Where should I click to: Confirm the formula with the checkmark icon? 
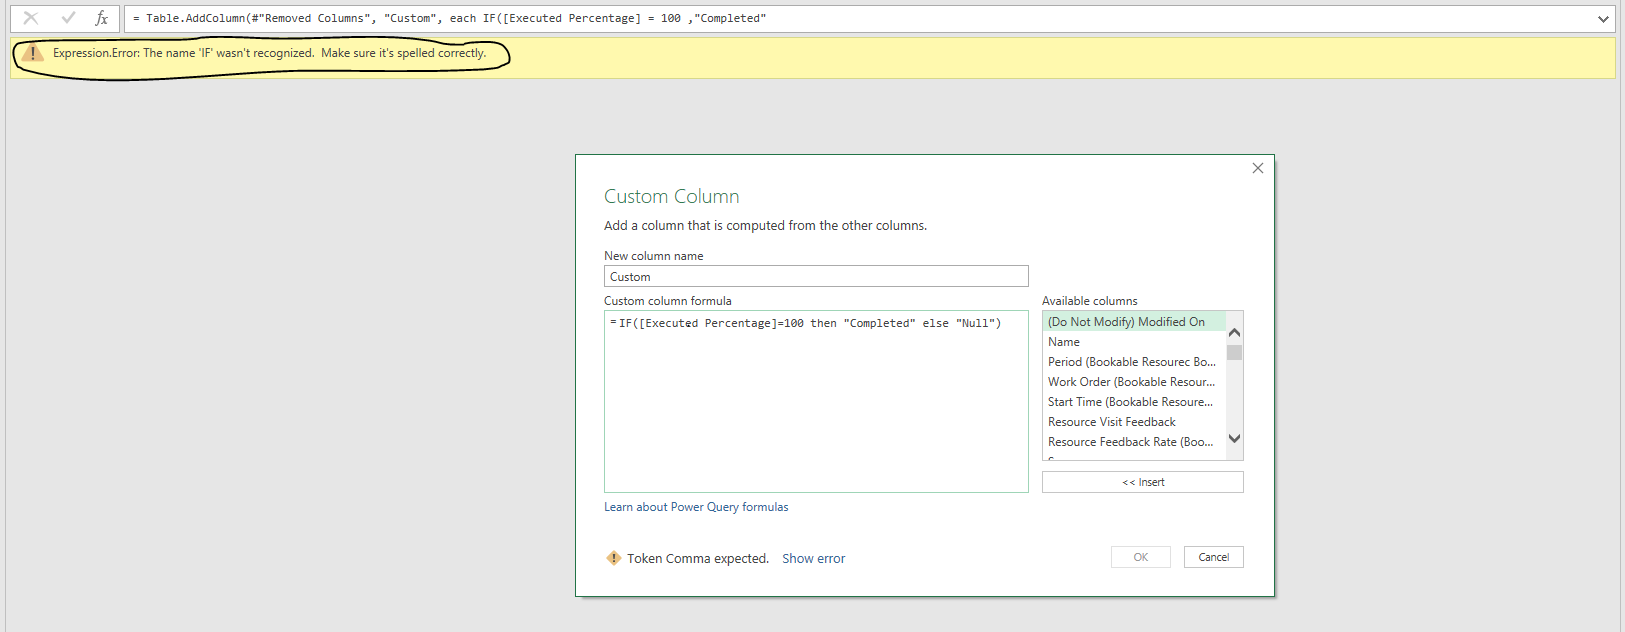tap(68, 18)
